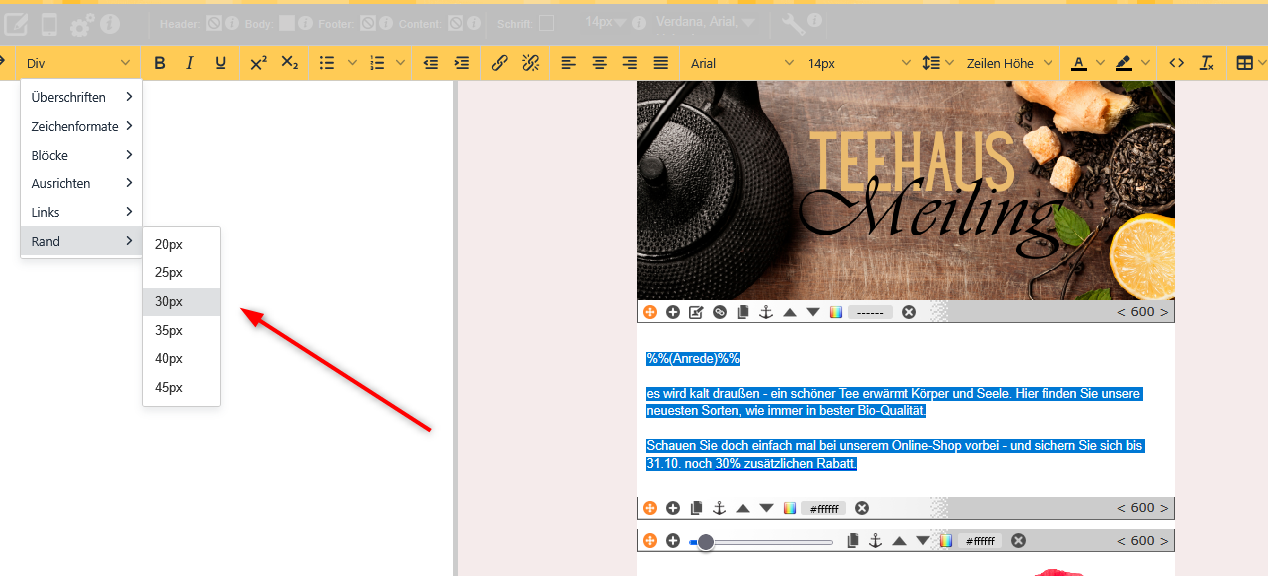Open the source code view icon

tap(1177, 63)
